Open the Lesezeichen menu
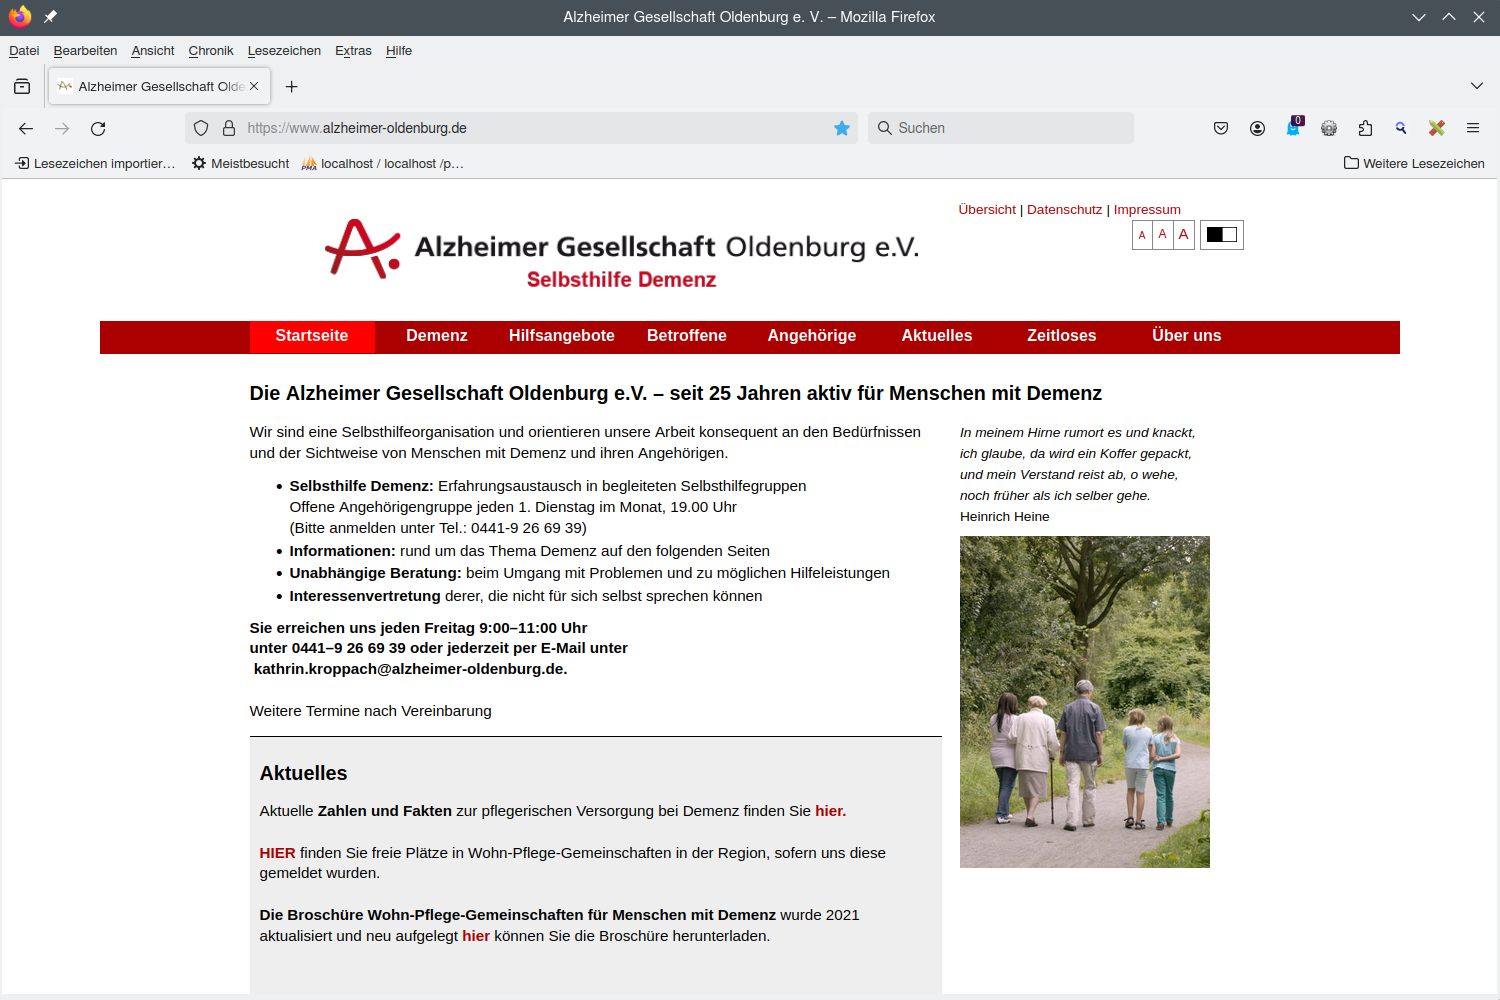Screen dimensions: 1500x1000 (284, 51)
